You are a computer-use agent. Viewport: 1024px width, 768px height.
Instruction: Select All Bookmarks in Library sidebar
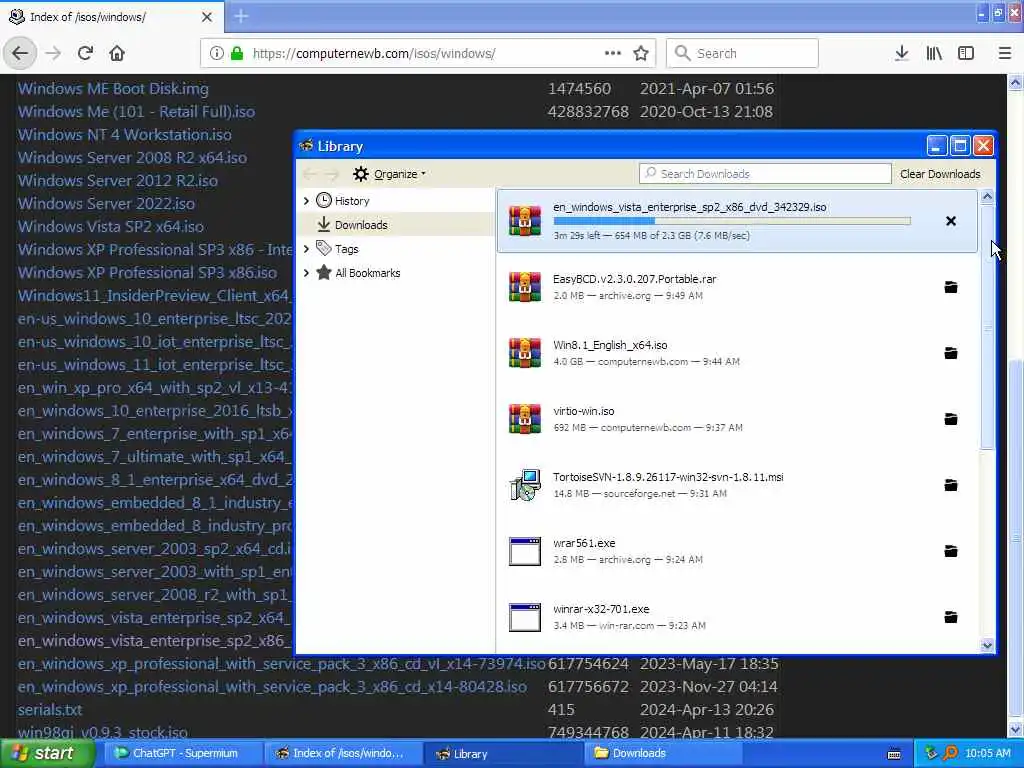click(367, 273)
